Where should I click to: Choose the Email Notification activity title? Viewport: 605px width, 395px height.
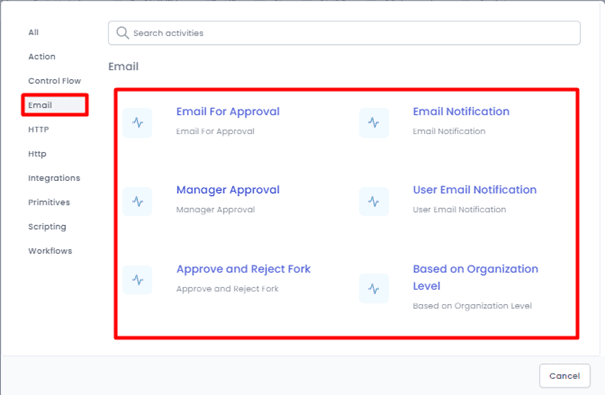coord(461,111)
